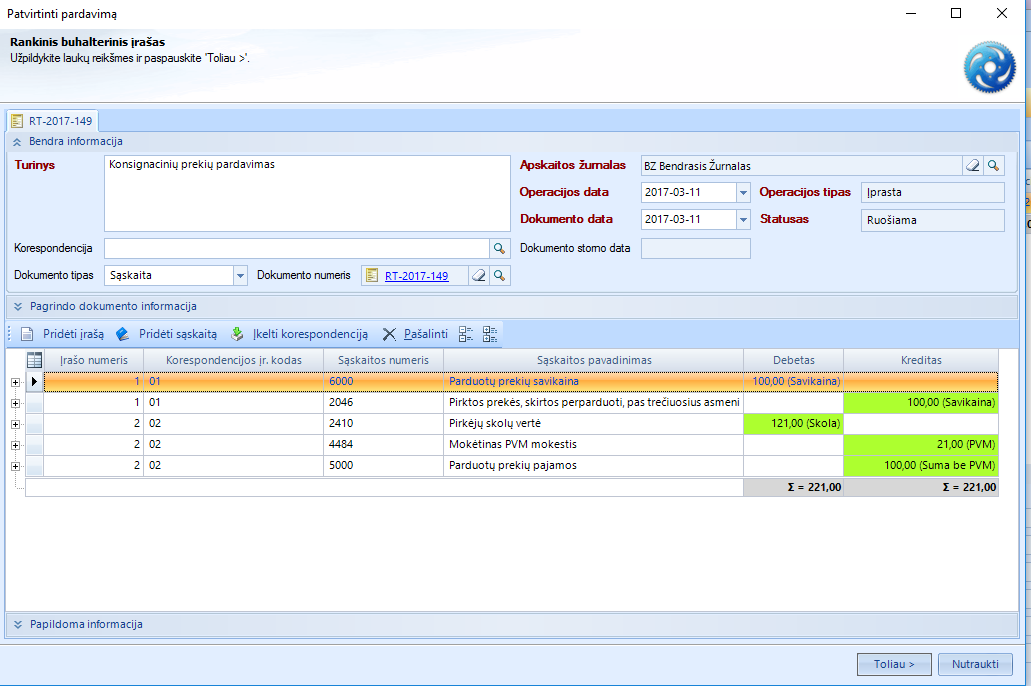1031x686 pixels.
Task: Select the RT-2017-149 tab
Action: pyautogui.click(x=52, y=121)
